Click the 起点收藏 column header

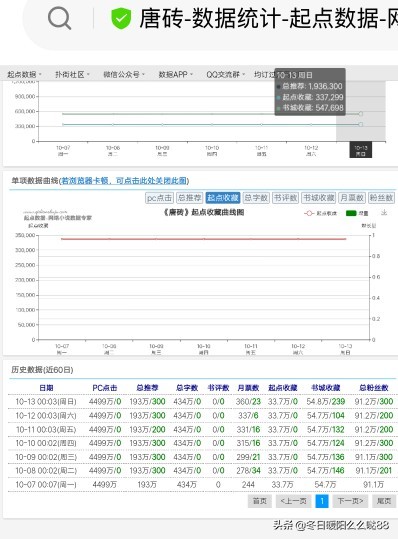click(x=283, y=388)
